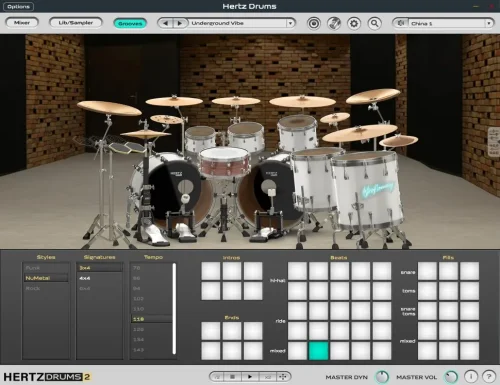This screenshot has width=500, height=385.
Task: Select tempo 143
Action: 151,350
